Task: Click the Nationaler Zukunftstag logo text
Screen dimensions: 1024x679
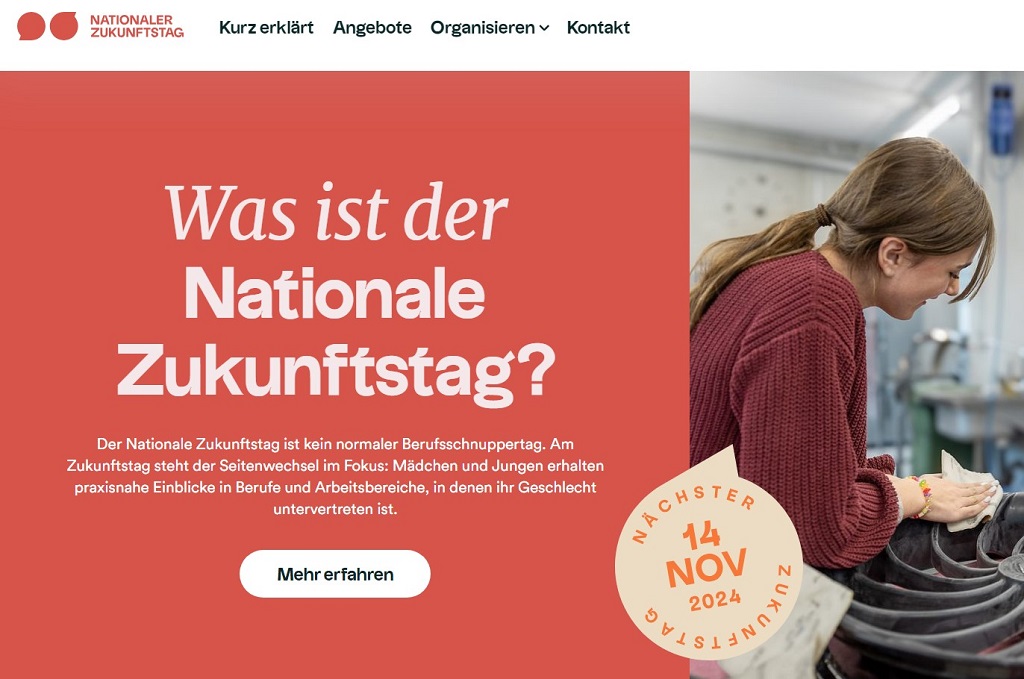Action: click(x=137, y=26)
